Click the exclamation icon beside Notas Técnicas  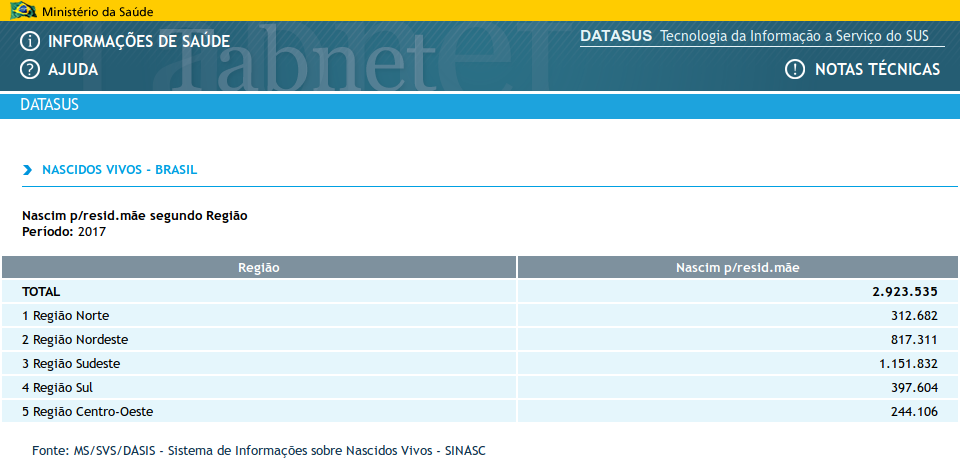[795, 69]
